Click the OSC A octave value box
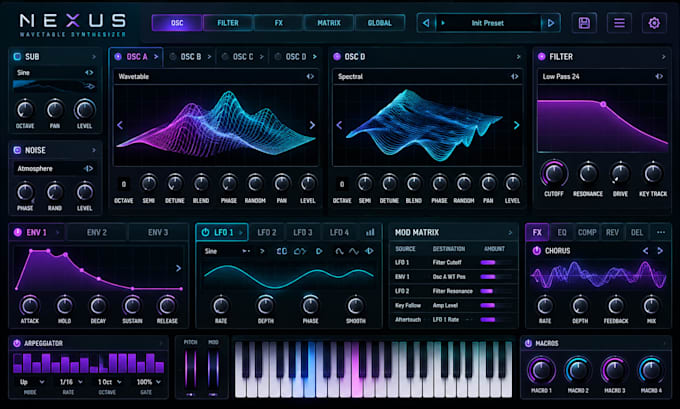The height and width of the screenshot is (409, 680). point(124,184)
